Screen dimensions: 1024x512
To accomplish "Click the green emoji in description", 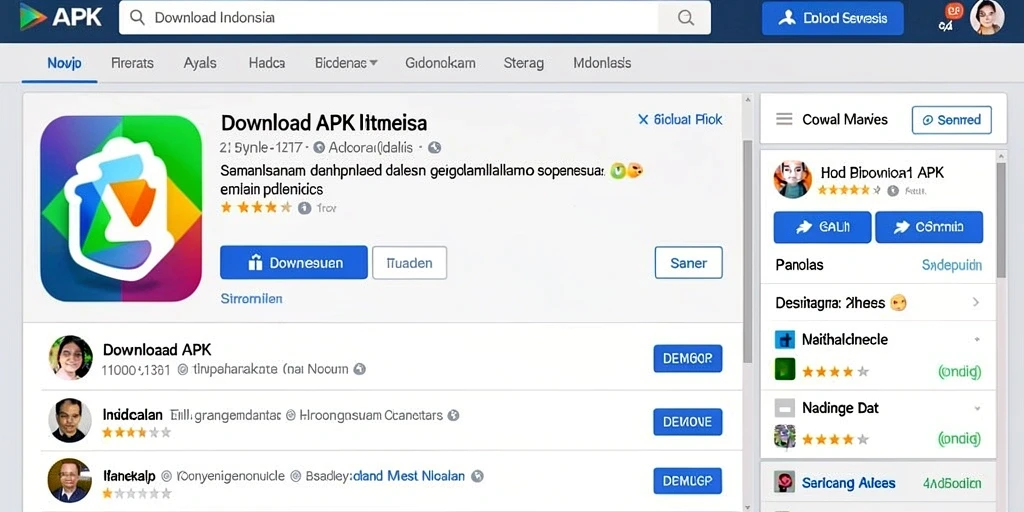I will 616,171.
